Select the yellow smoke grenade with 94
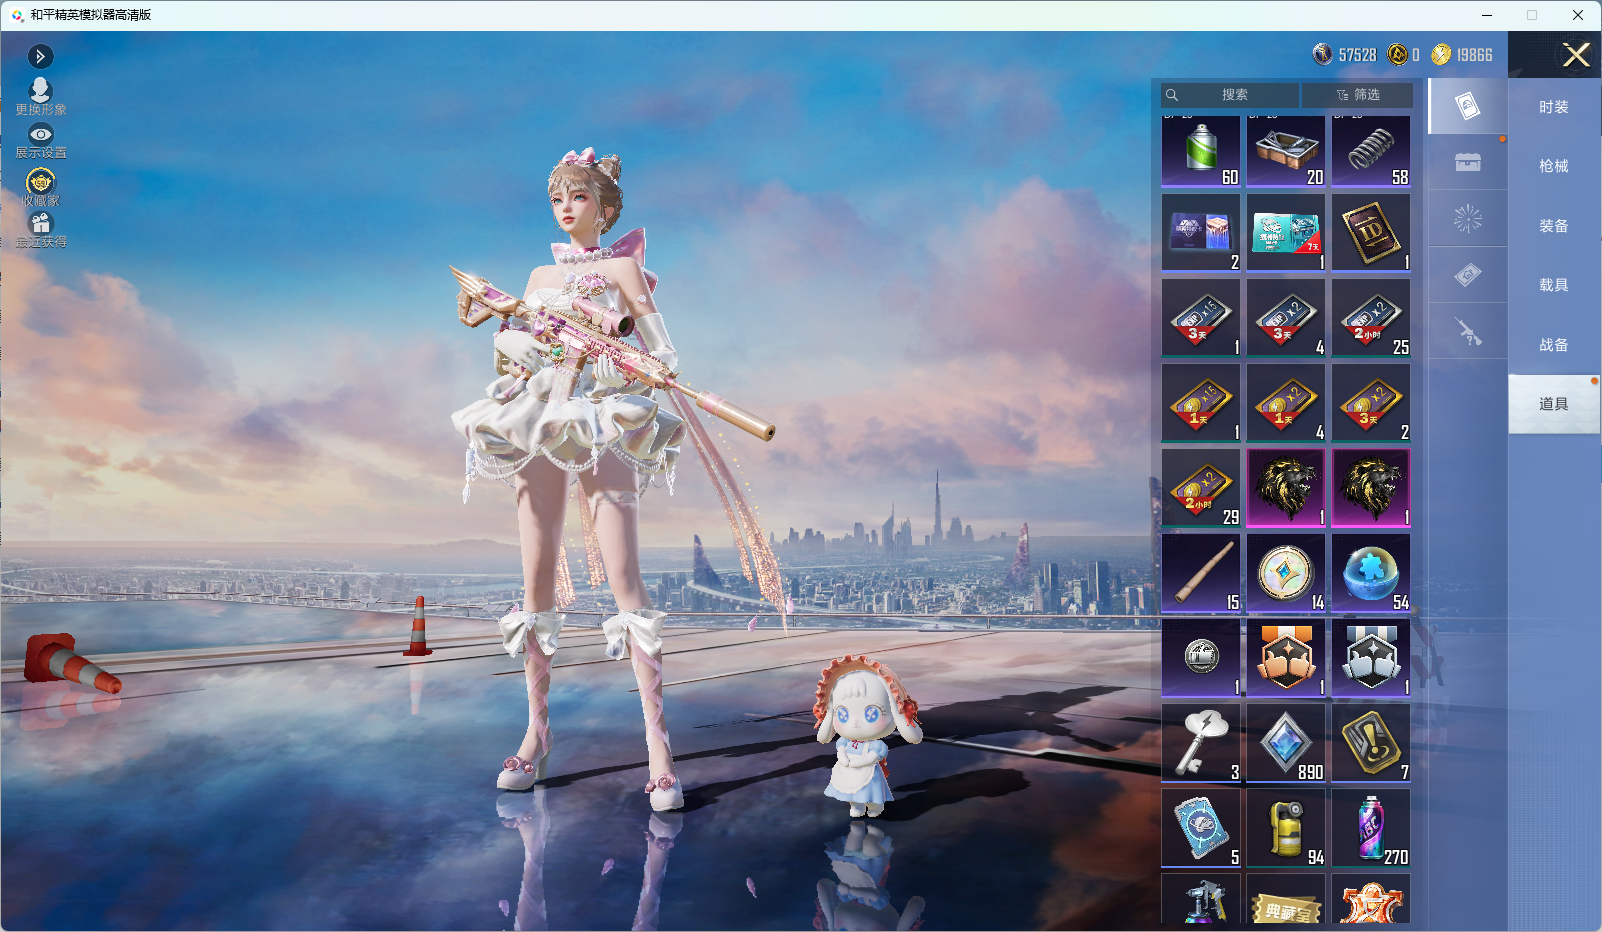Image resolution: width=1602 pixels, height=932 pixels. point(1286,828)
